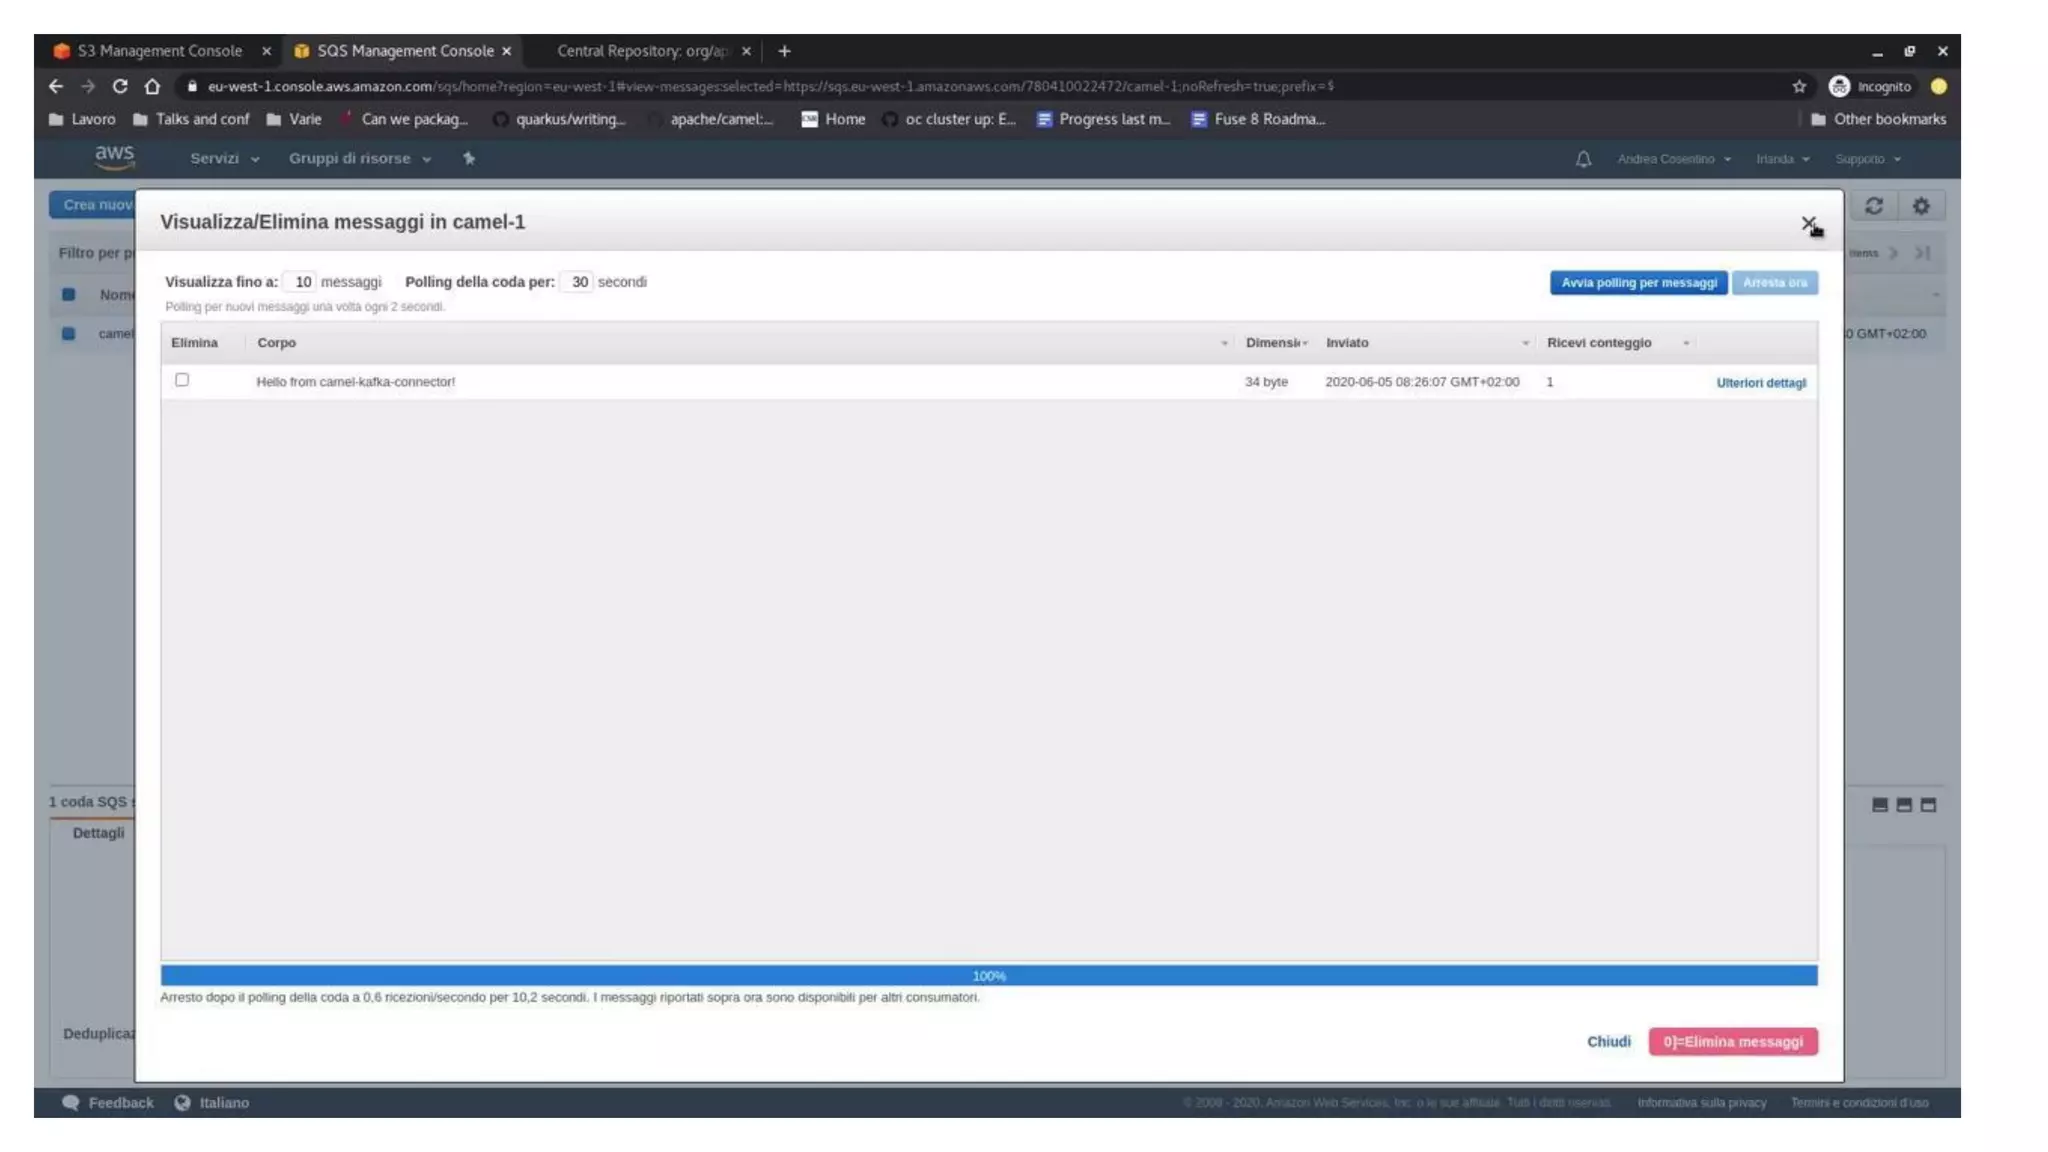This screenshot has width=2048, height=1152.
Task: Expand the Servizi dropdown menu
Action: [x=224, y=158]
